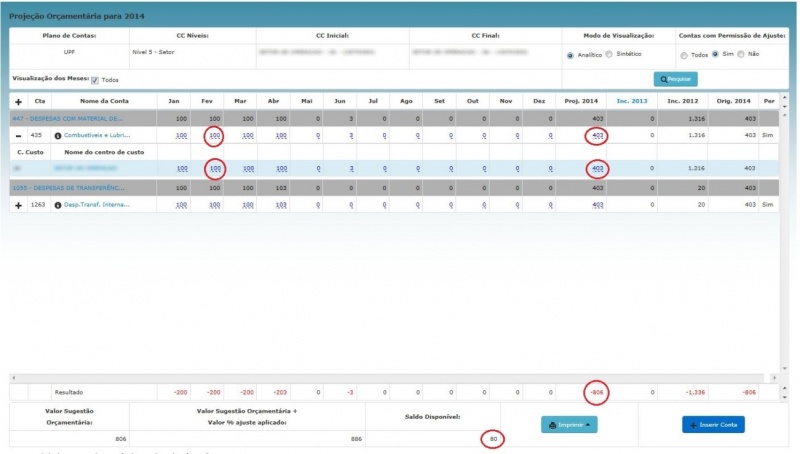Click the Resultado Proj. 2014 total -806
Screen dimensions: 800x454
pyautogui.click(x=596, y=393)
